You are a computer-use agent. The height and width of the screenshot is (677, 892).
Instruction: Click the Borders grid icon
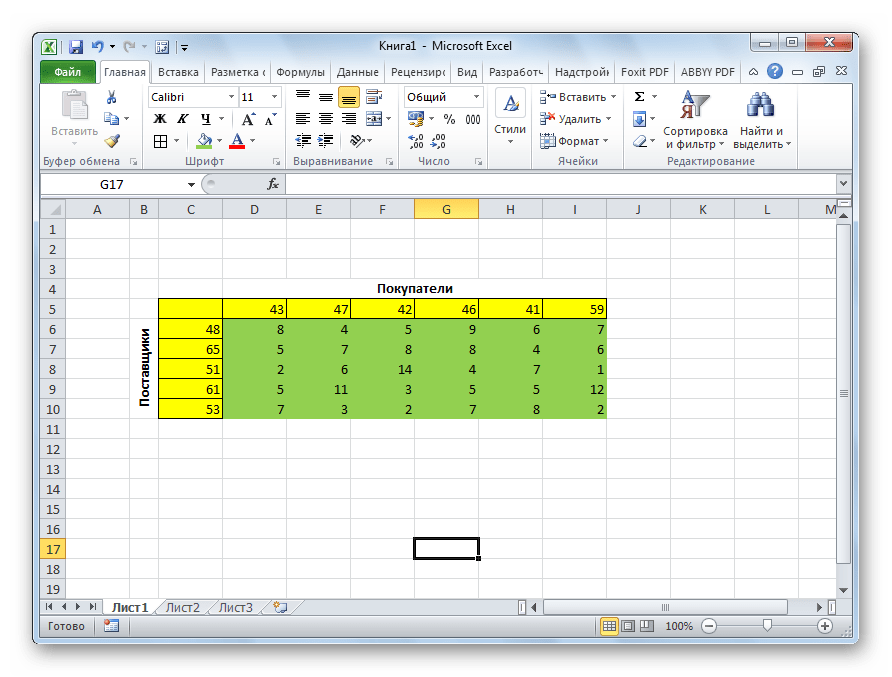(160, 141)
